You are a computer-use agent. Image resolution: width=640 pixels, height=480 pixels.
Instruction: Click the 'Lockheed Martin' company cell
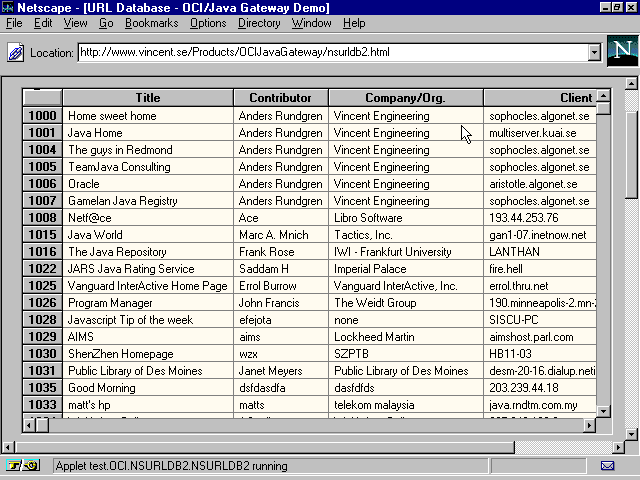406,337
